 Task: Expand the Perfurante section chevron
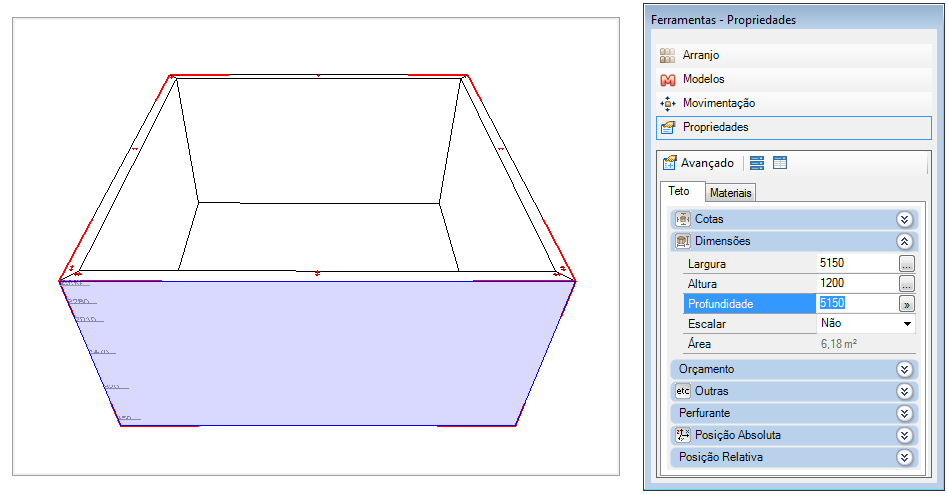[x=904, y=413]
